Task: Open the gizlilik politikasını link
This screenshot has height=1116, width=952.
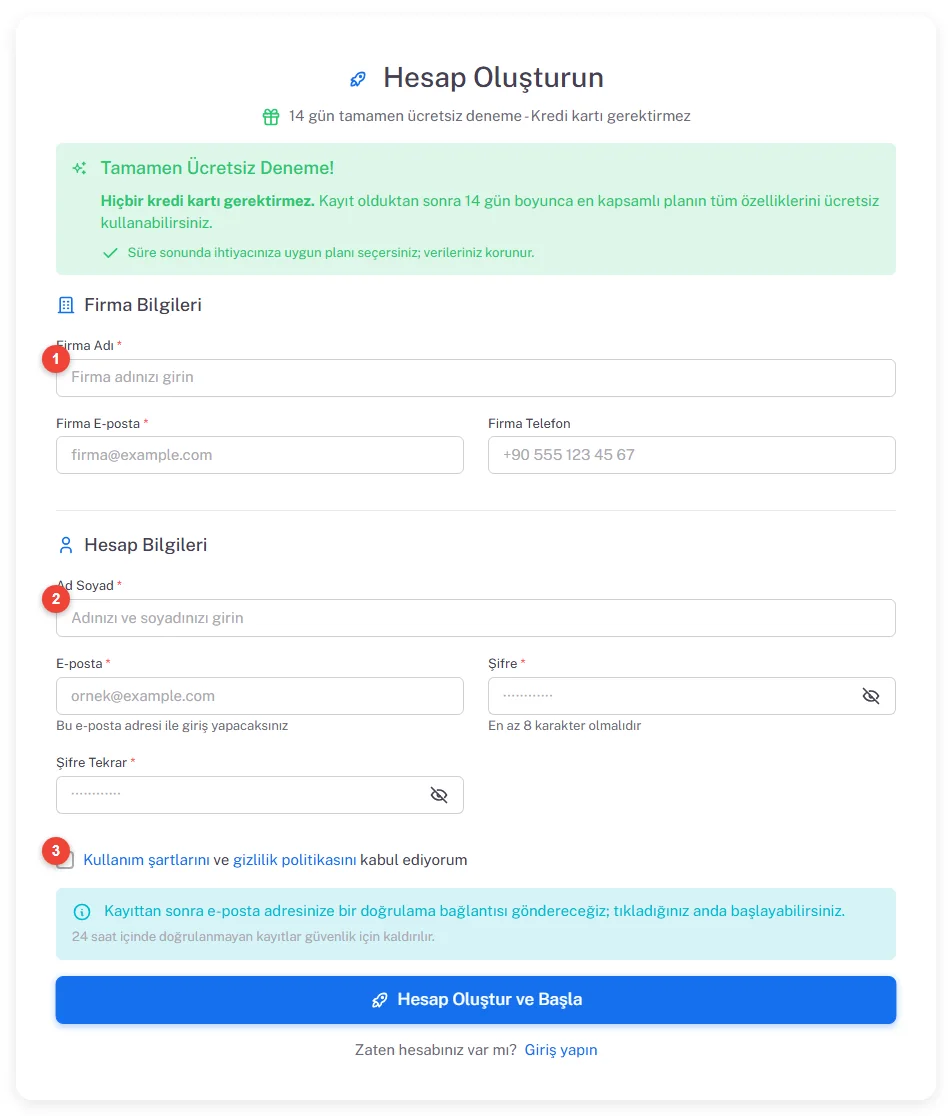Action: (x=295, y=860)
